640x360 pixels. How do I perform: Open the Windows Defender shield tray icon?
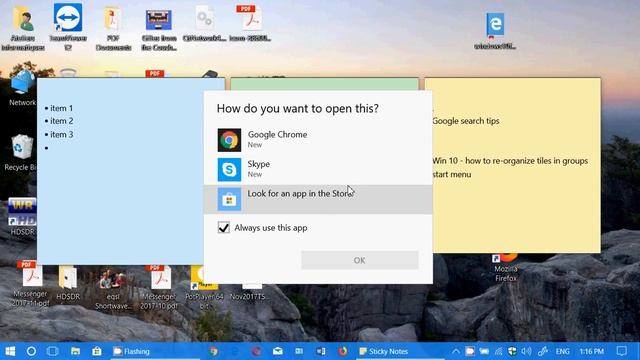pos(512,351)
